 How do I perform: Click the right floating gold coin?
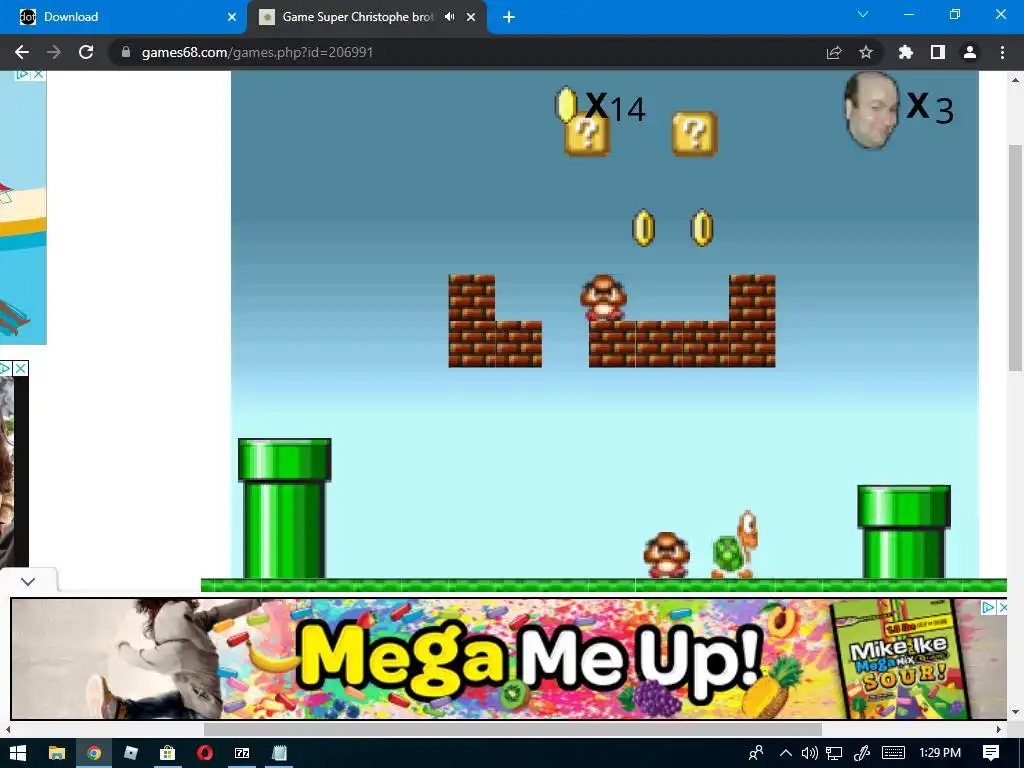pos(702,228)
